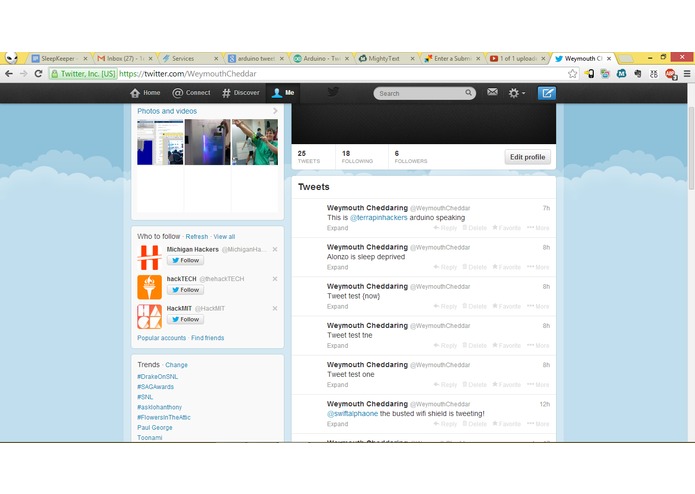The height and width of the screenshot is (494, 695).
Task: Expand the 'Tweet test {now}' tweet
Action: point(337,307)
